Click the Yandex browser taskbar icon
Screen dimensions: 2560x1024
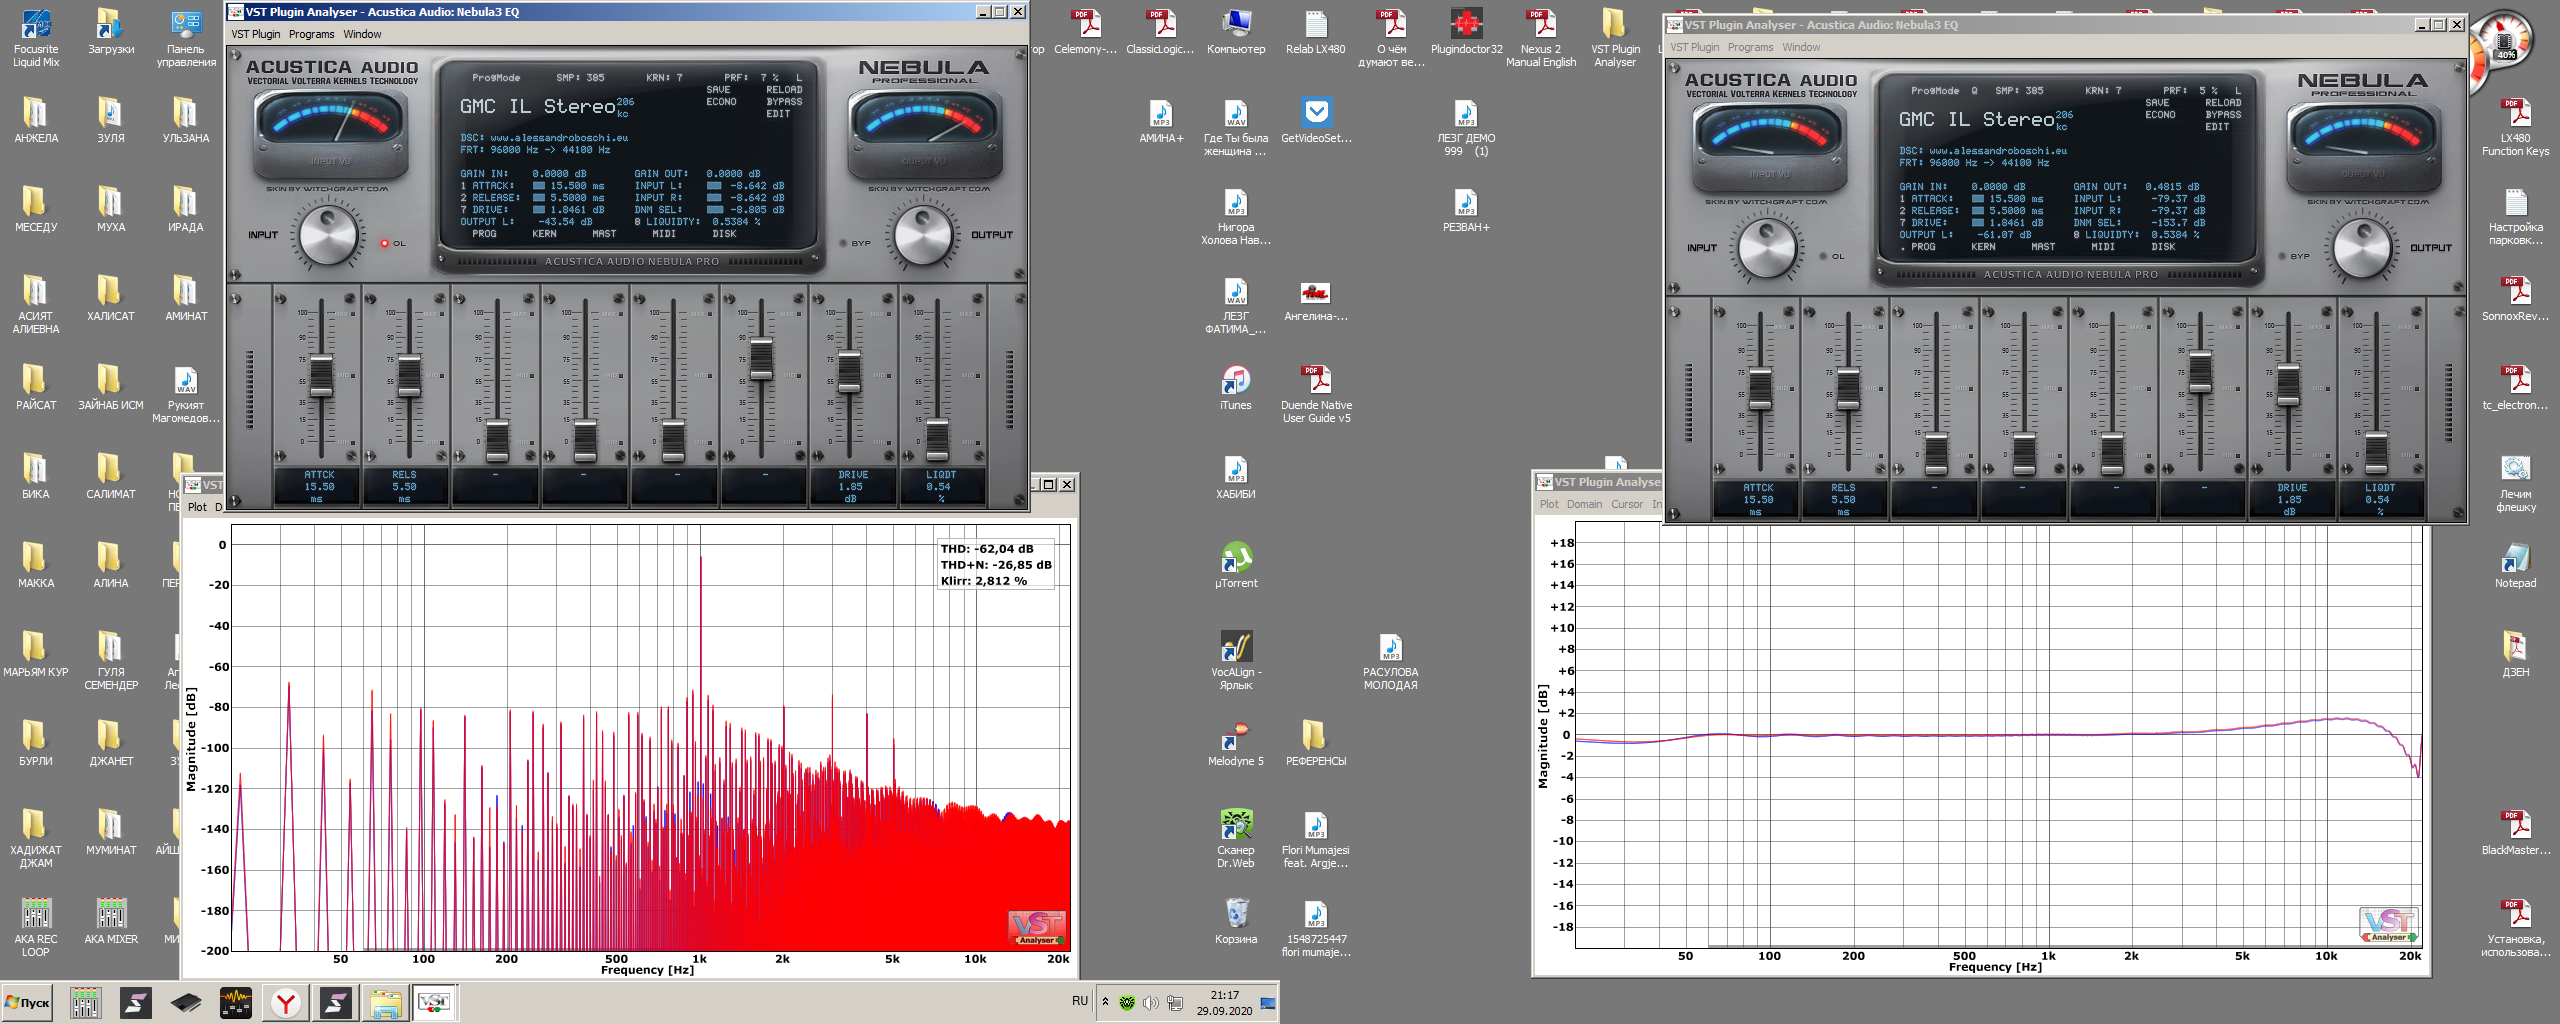coord(286,1002)
